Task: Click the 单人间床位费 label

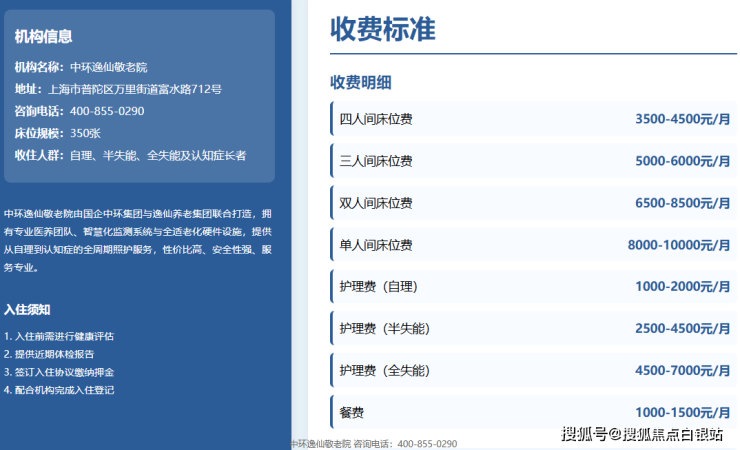Action: (376, 245)
